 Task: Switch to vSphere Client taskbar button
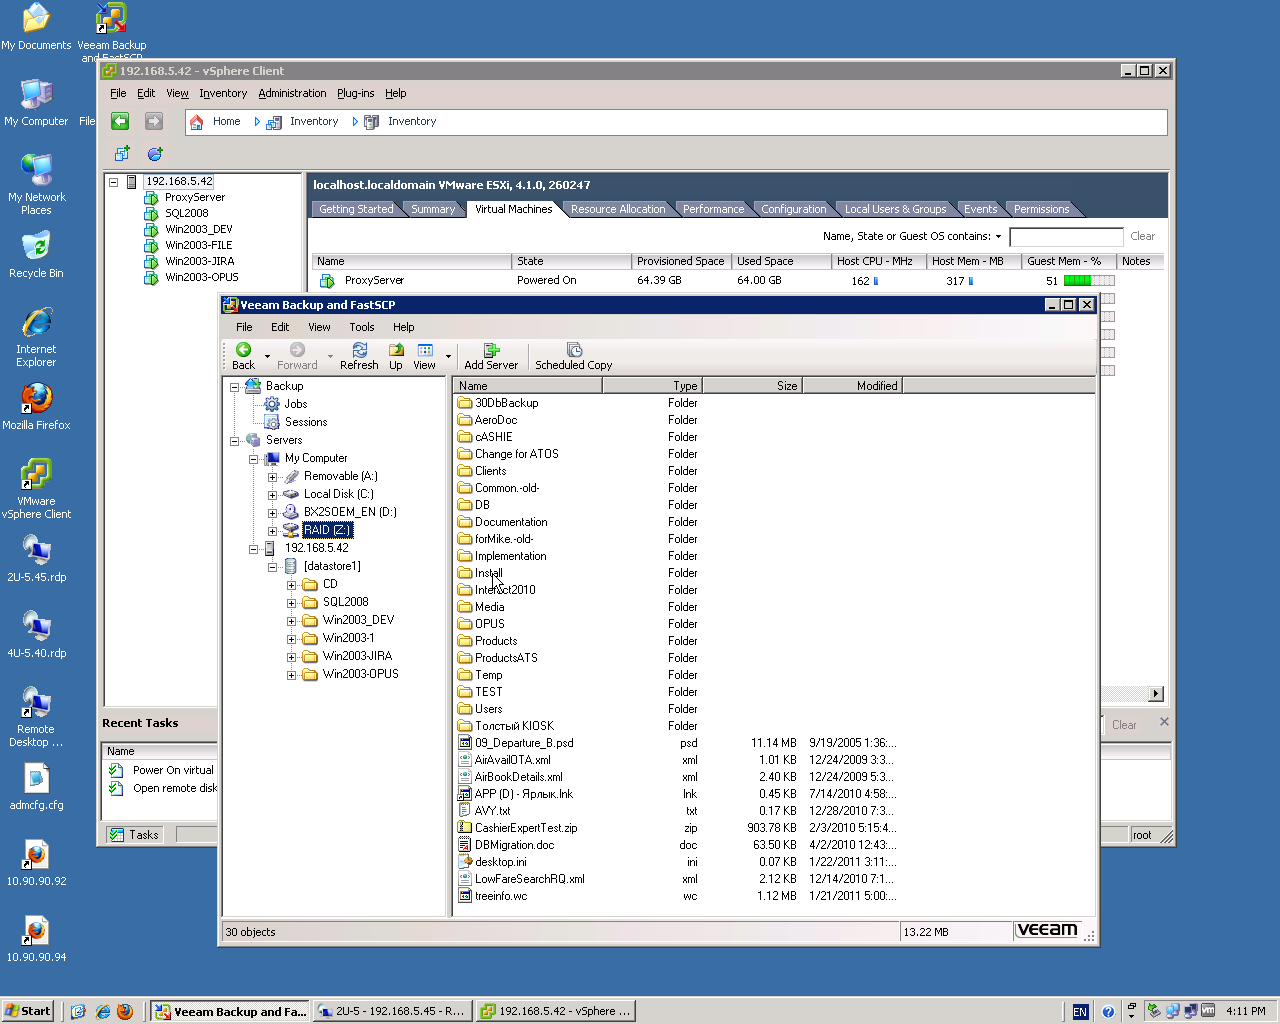pyautogui.click(x=556, y=1011)
